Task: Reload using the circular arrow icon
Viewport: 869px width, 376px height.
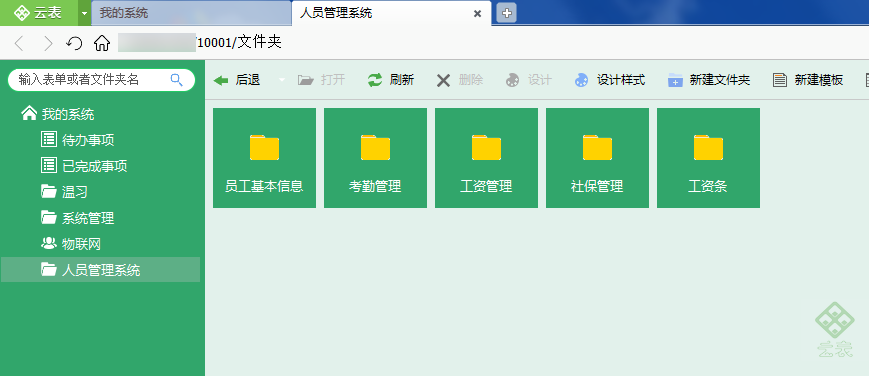Action: (x=74, y=43)
